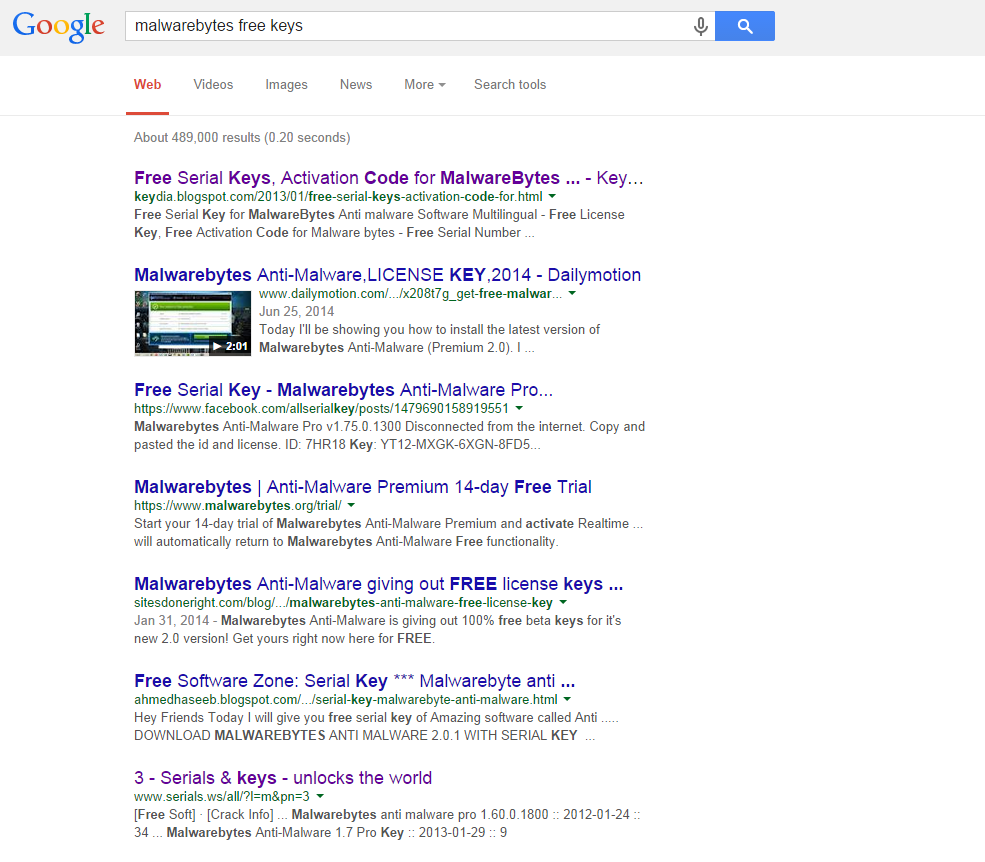Image resolution: width=985 pixels, height=862 pixels.
Task: Click the www.dailymotion.com green URL text
Action: [x=410, y=294]
